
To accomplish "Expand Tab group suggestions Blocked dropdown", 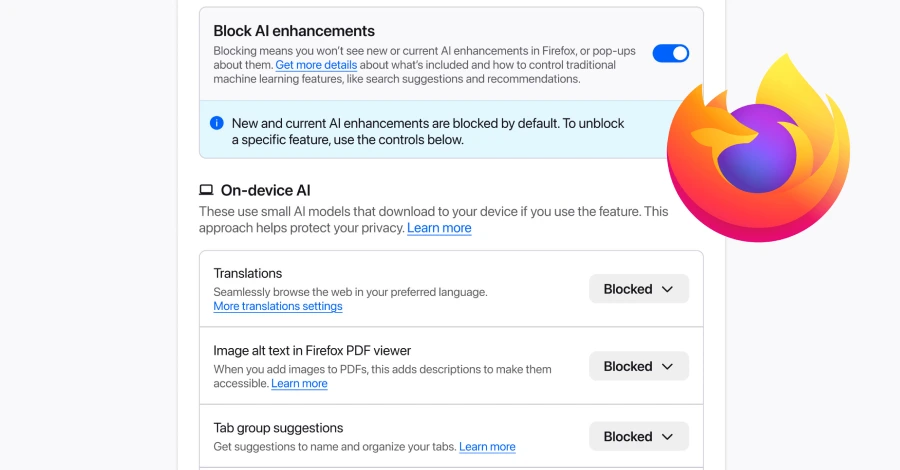I will click(x=639, y=436).
